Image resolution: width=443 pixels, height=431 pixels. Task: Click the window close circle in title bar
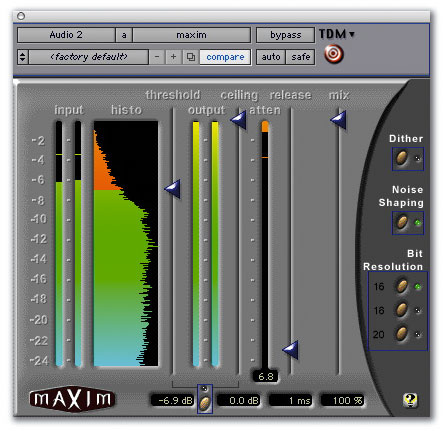(21, 16)
